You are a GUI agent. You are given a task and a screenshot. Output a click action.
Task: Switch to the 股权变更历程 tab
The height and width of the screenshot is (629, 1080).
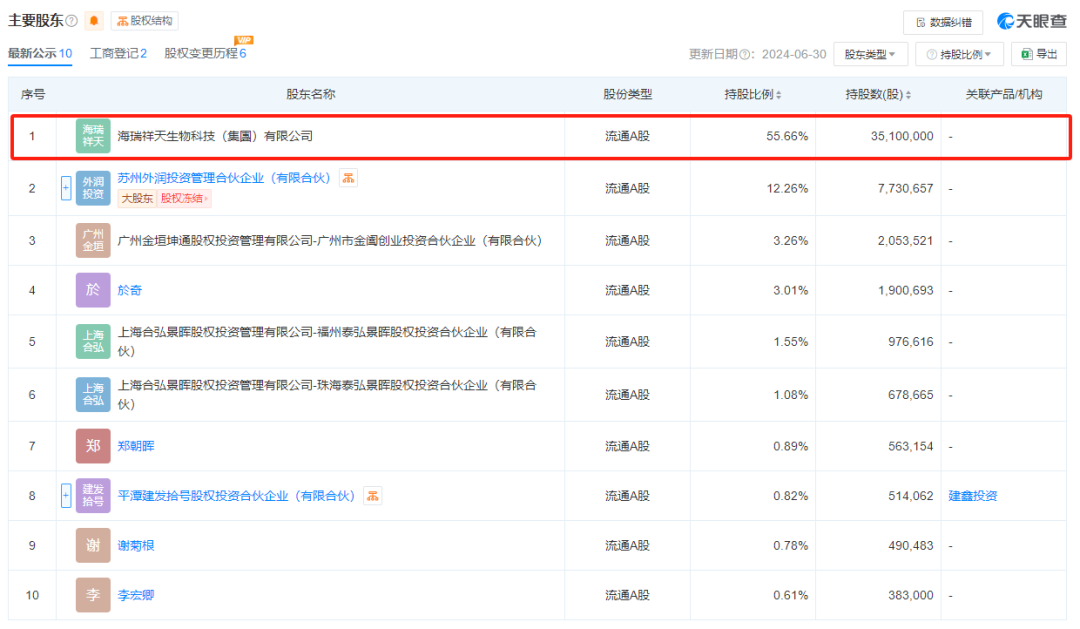205,53
